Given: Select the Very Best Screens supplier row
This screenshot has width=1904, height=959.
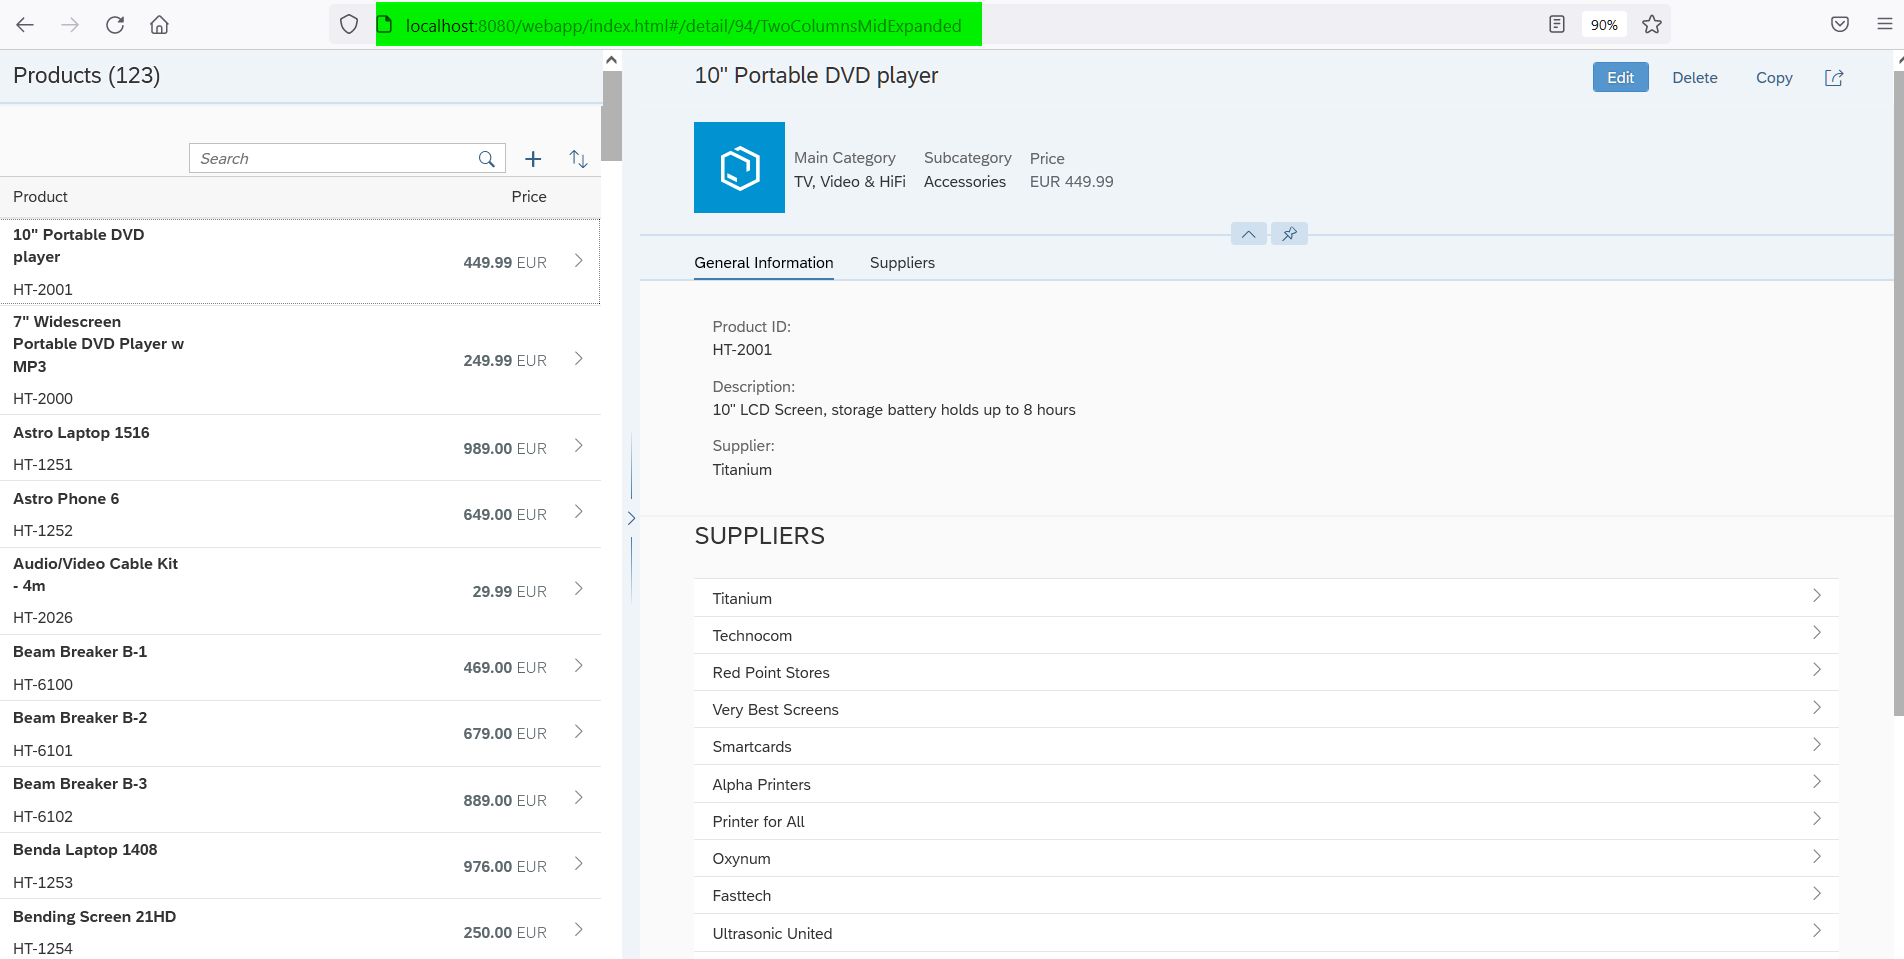Looking at the screenshot, I should [x=1266, y=709].
